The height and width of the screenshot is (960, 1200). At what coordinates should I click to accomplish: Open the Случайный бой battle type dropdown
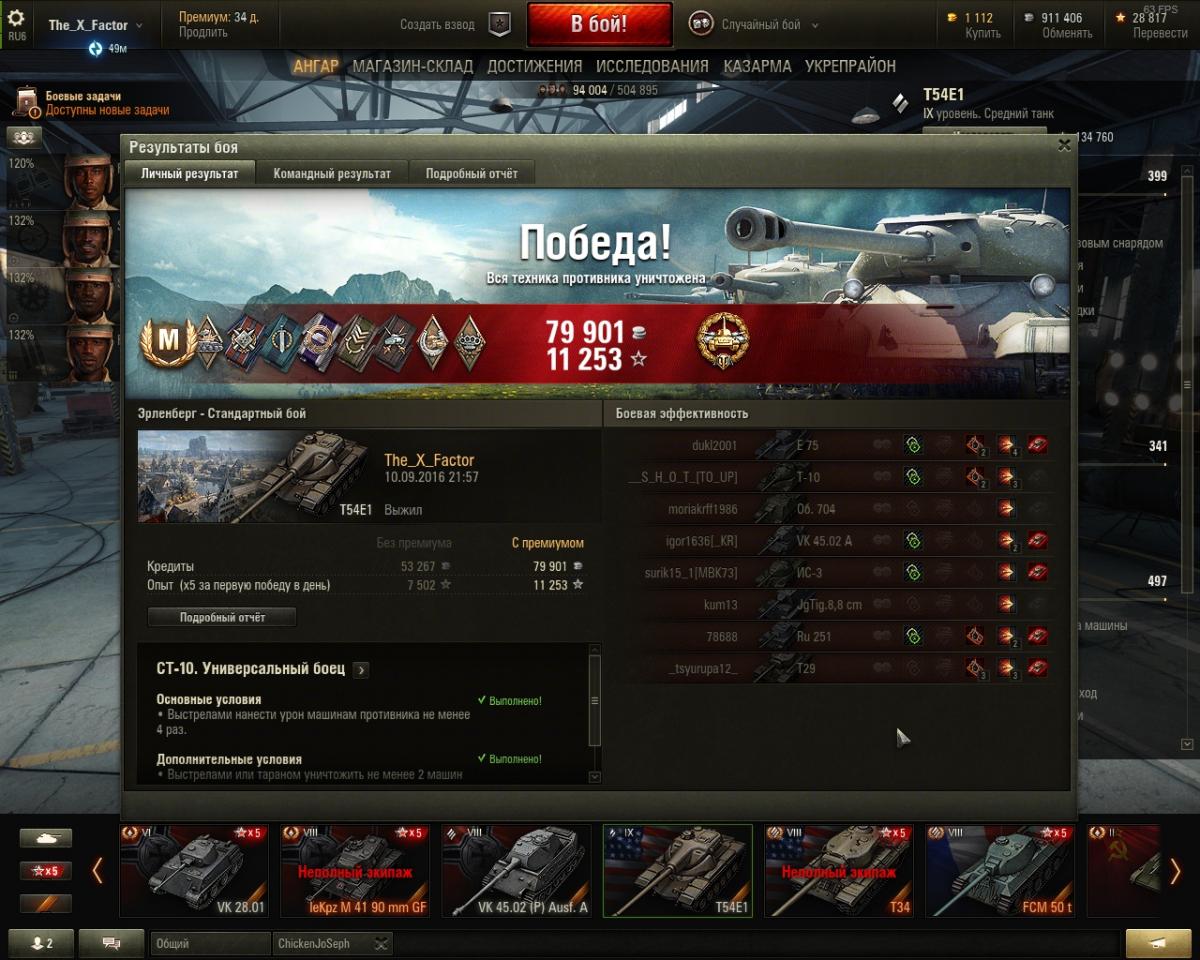tap(755, 25)
